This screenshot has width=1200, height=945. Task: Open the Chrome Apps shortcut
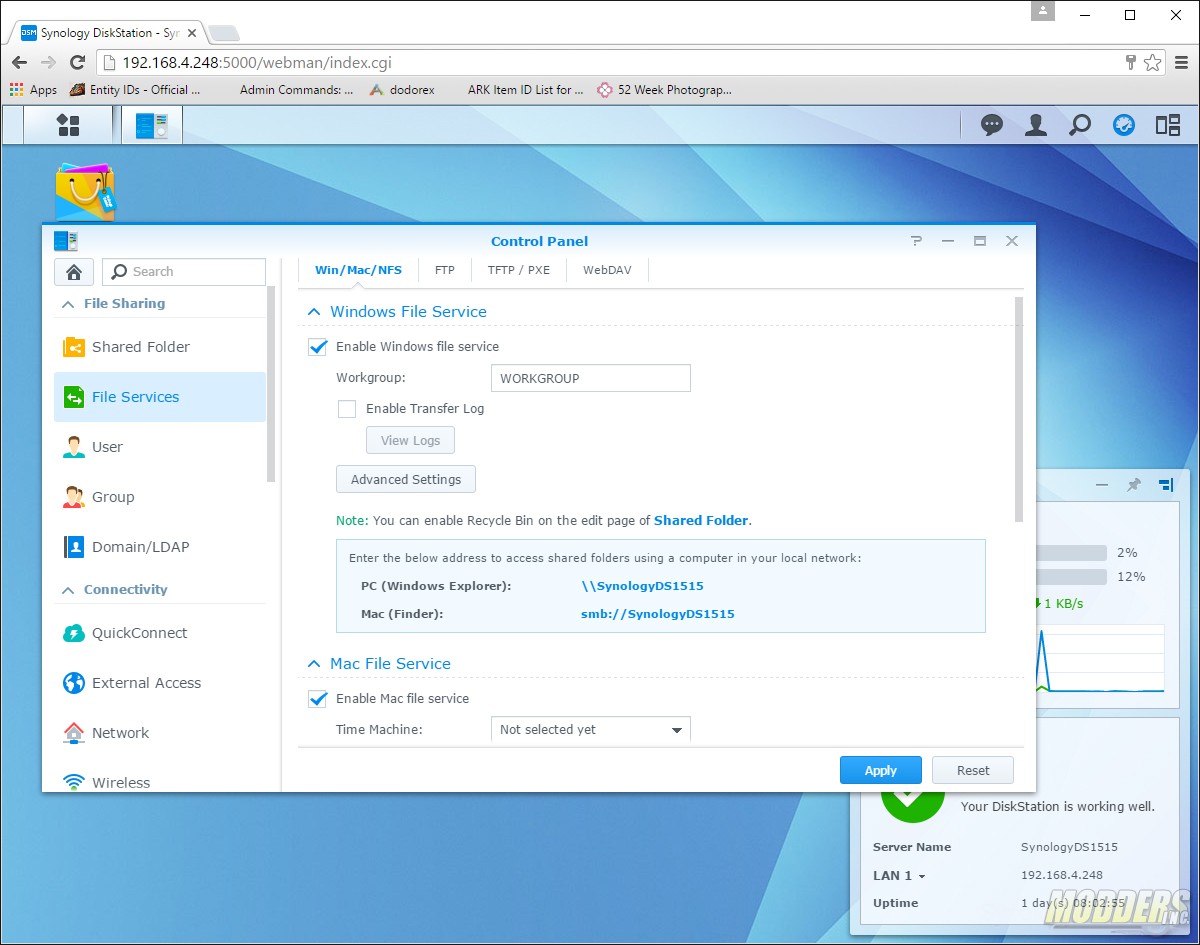coord(33,89)
